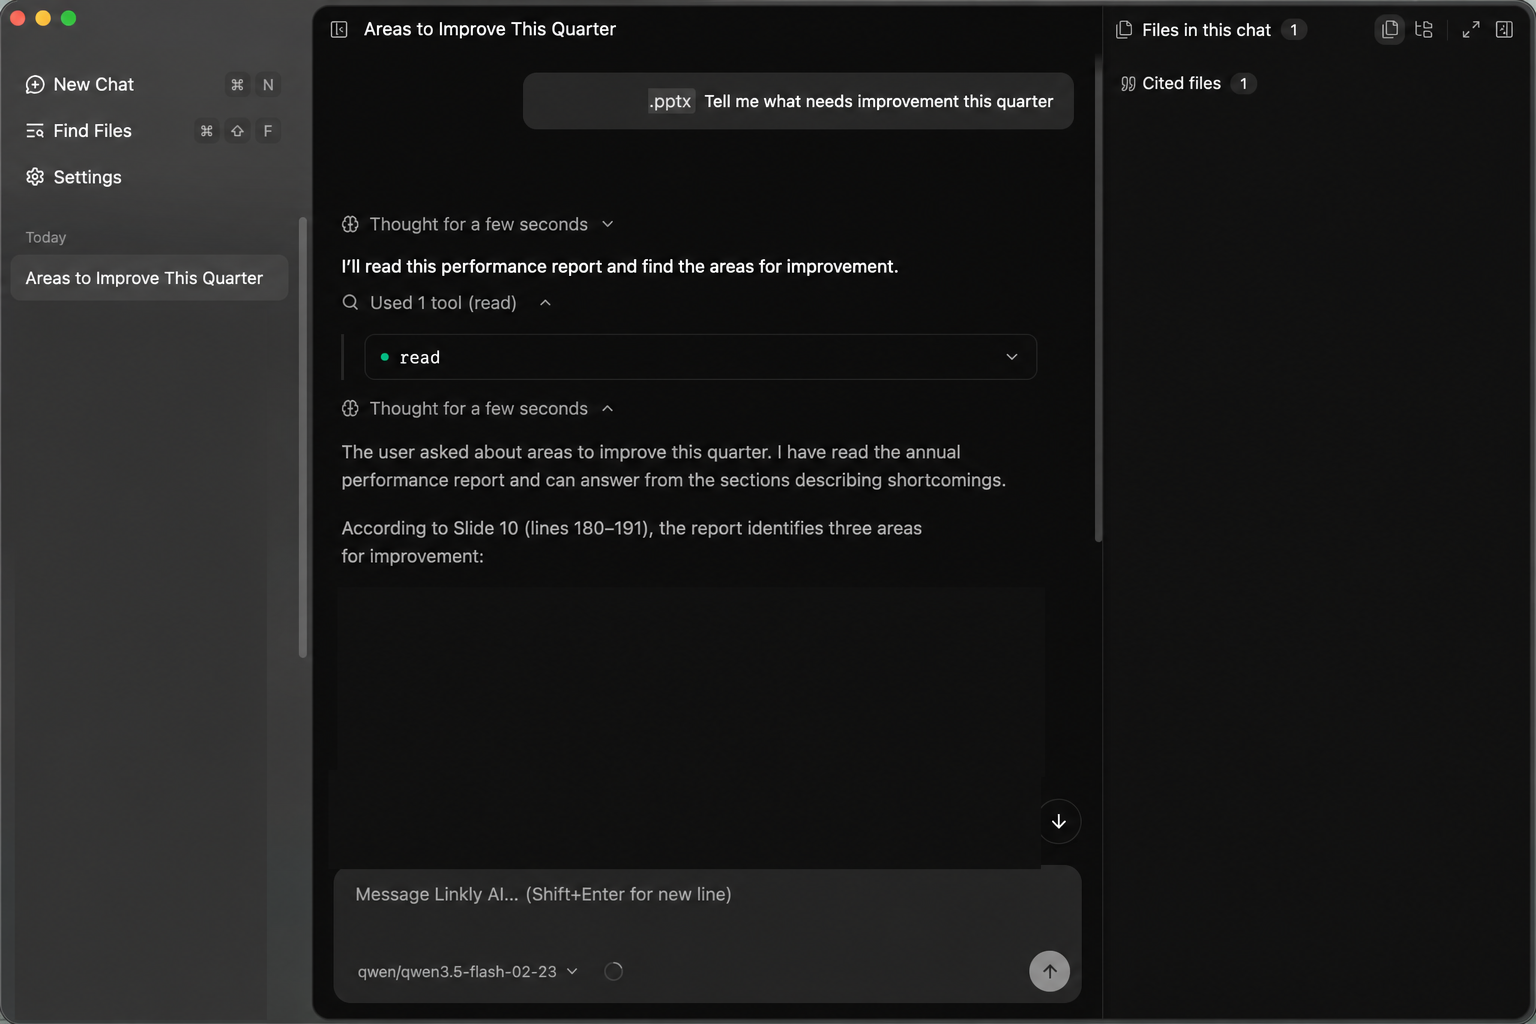
Task: Collapse the Used 1 tool (read) section
Action: pyautogui.click(x=446, y=302)
